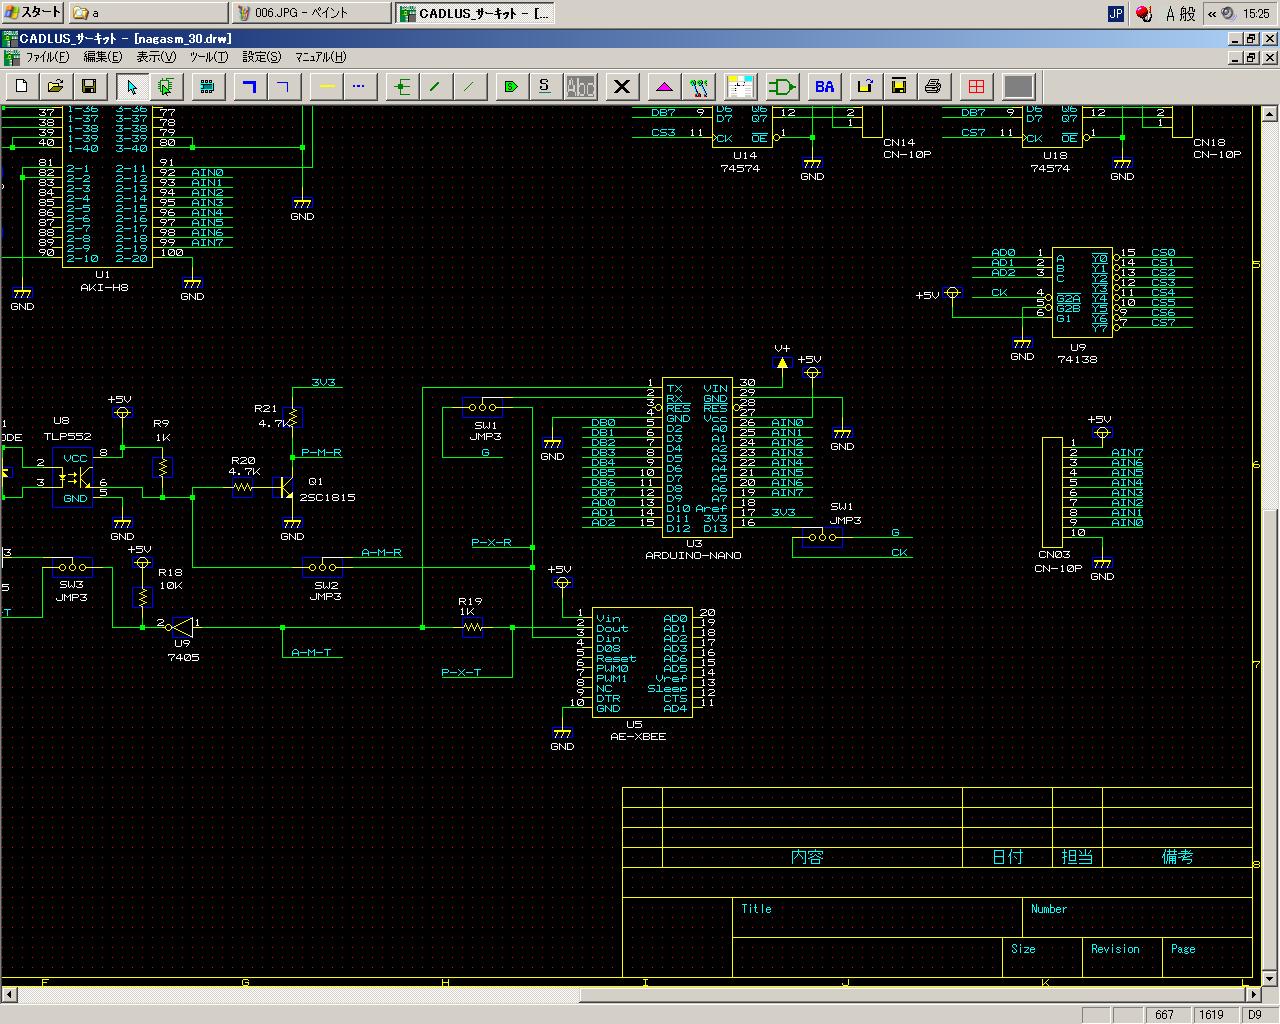
Task: Click the gray color swatch button
Action: (x=1018, y=87)
